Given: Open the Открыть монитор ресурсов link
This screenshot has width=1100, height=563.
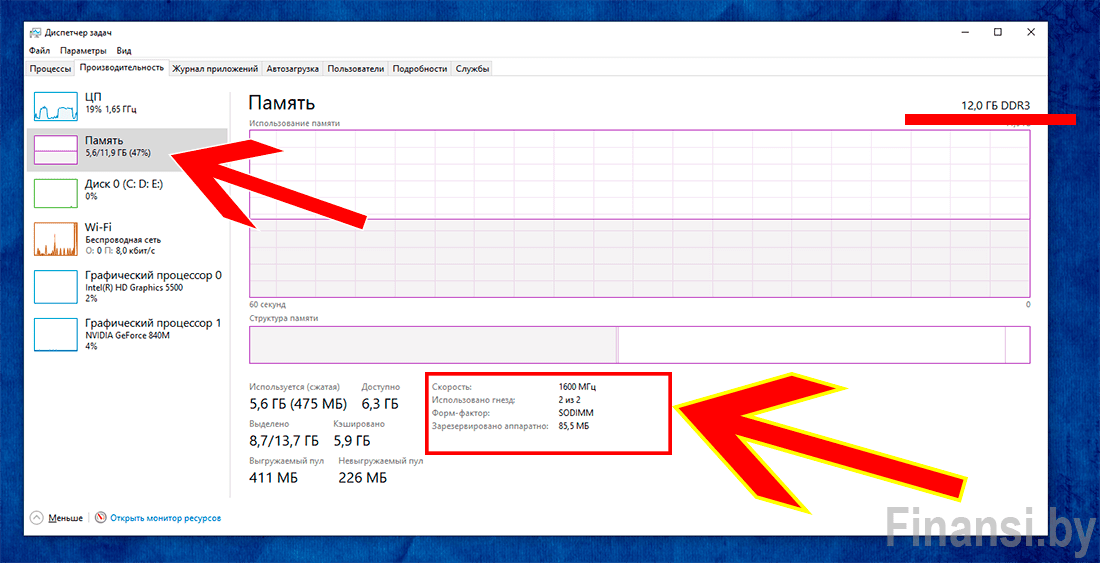Looking at the screenshot, I should [166, 518].
